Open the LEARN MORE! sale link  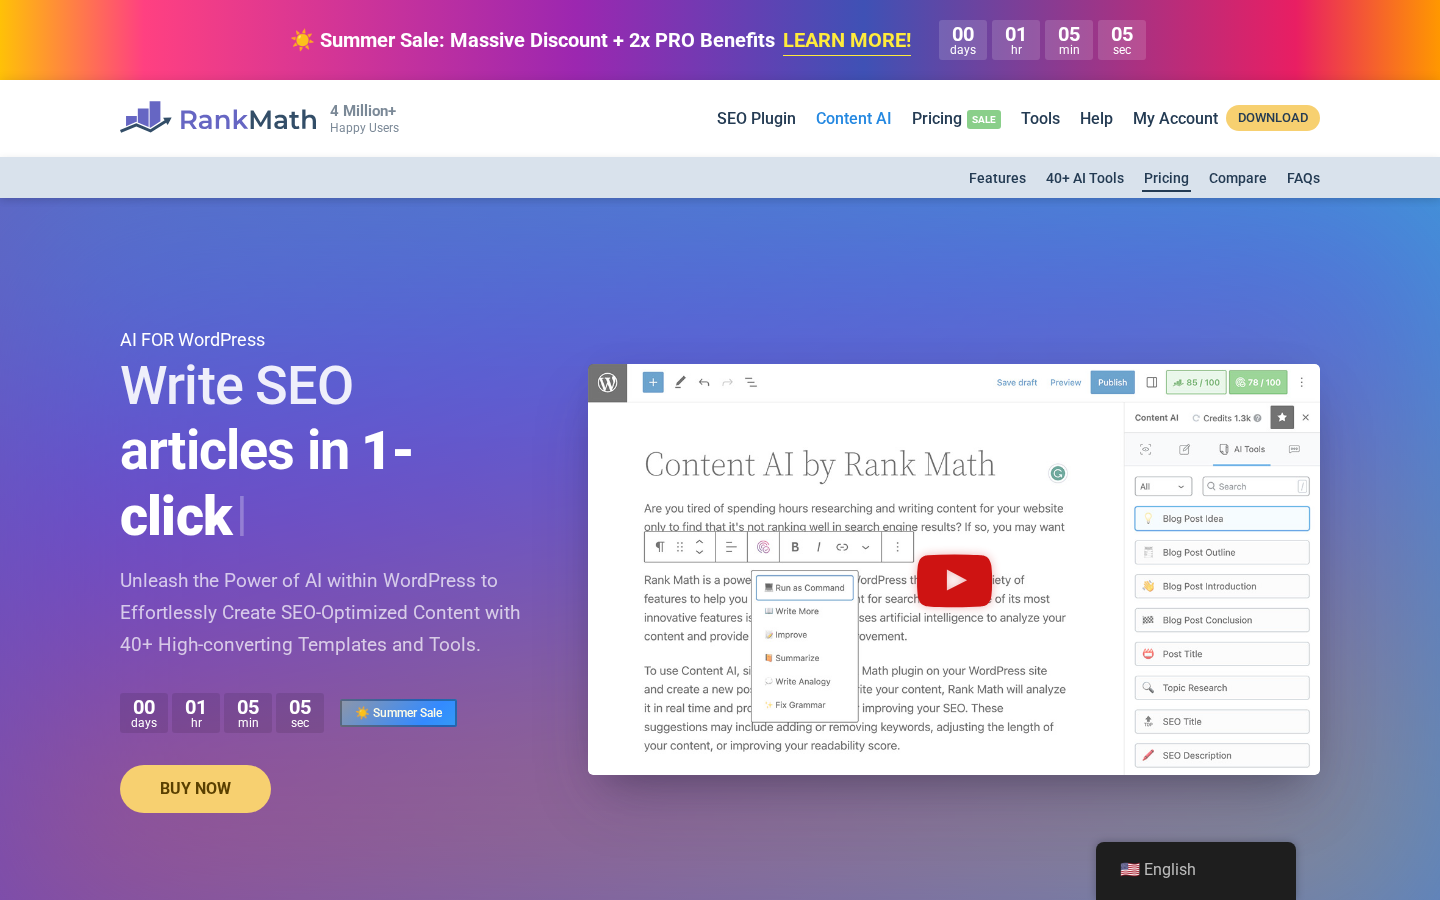tap(847, 41)
